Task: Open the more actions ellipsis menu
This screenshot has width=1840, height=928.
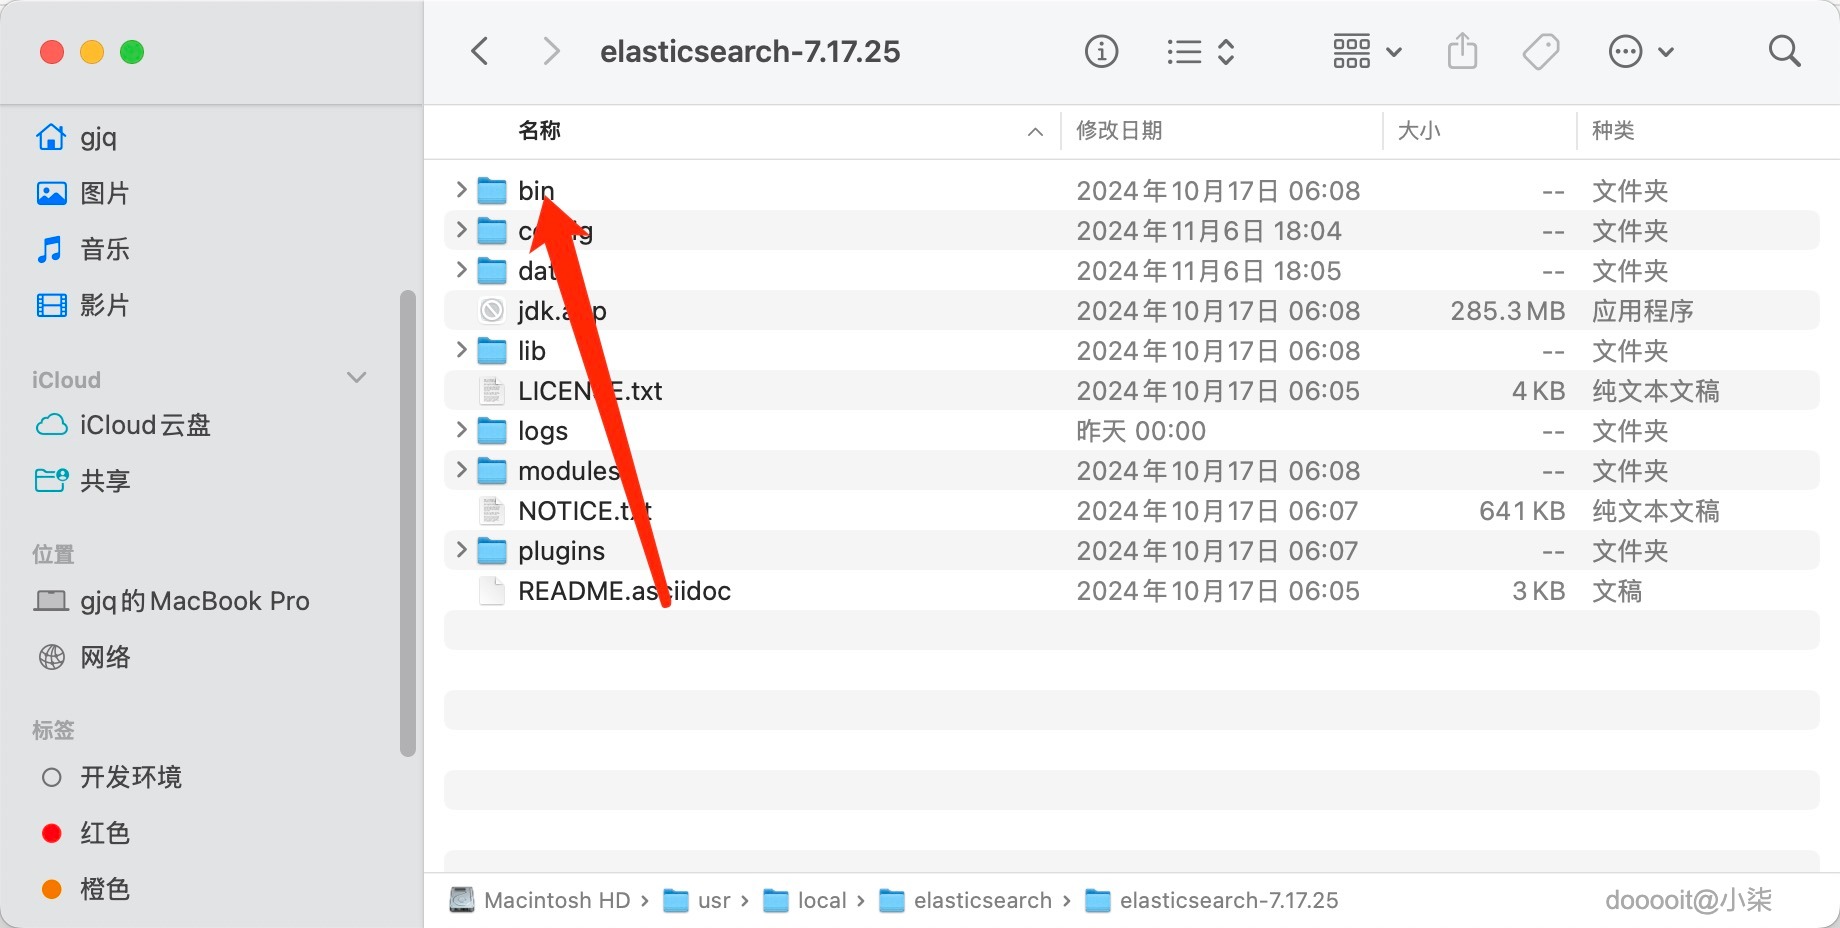Action: pyautogui.click(x=1639, y=51)
